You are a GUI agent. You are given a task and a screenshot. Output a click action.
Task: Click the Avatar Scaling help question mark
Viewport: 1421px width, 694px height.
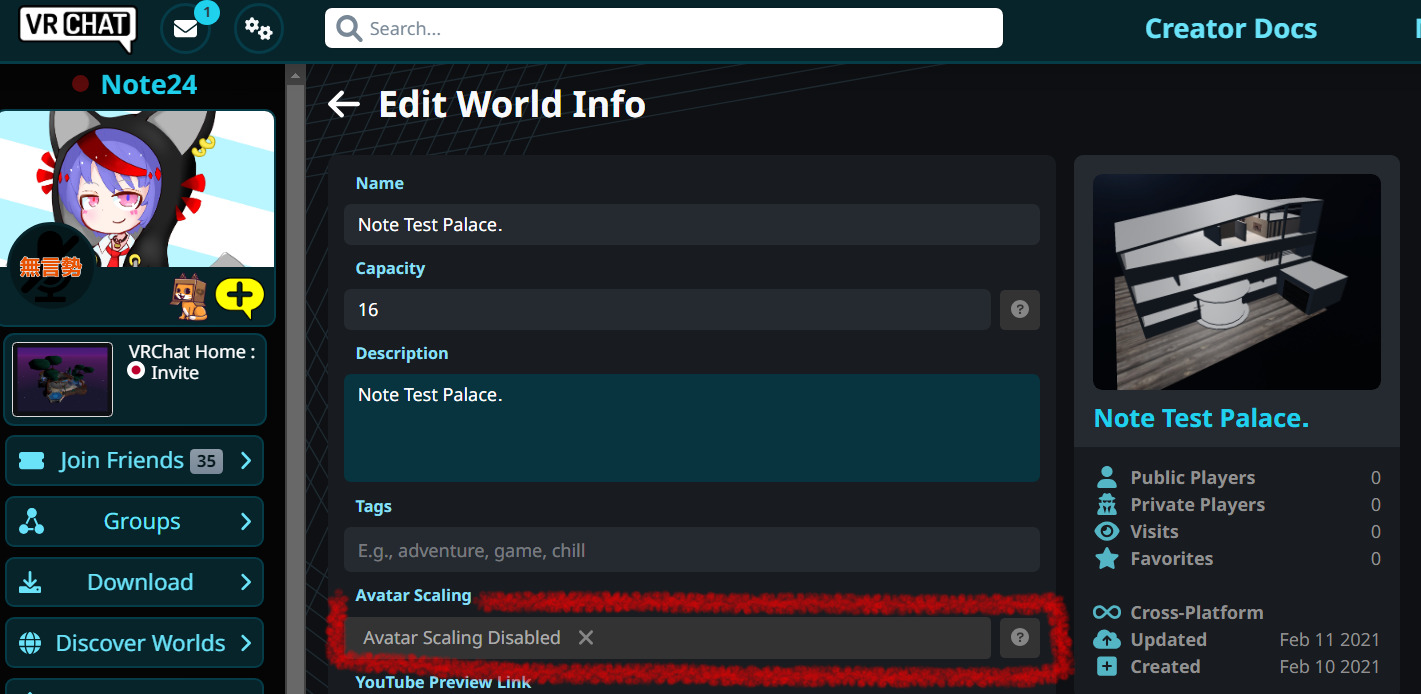(x=1019, y=638)
